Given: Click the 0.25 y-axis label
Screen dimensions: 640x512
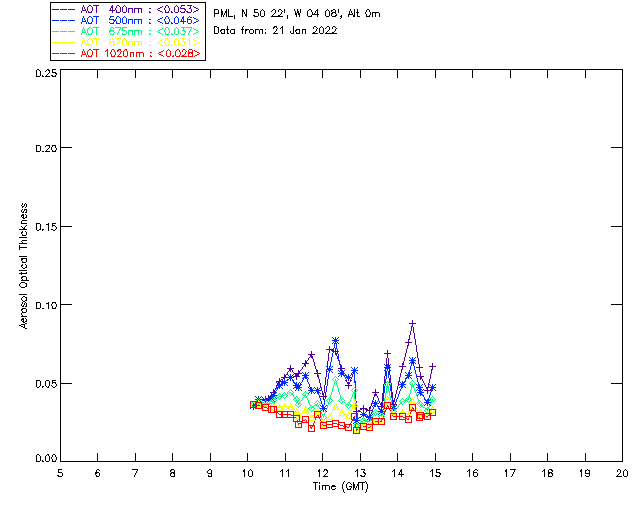Looking at the screenshot, I should tap(46, 73).
